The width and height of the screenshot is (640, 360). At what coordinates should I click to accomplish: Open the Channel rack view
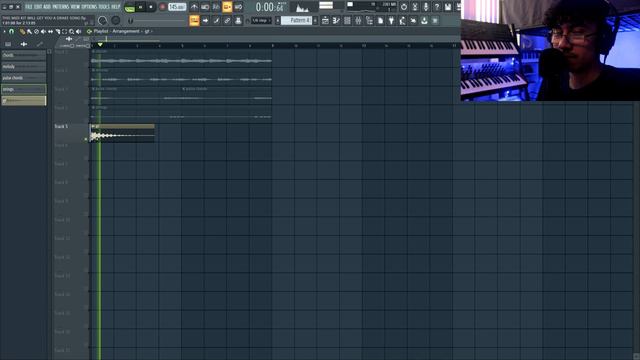[x=347, y=20]
